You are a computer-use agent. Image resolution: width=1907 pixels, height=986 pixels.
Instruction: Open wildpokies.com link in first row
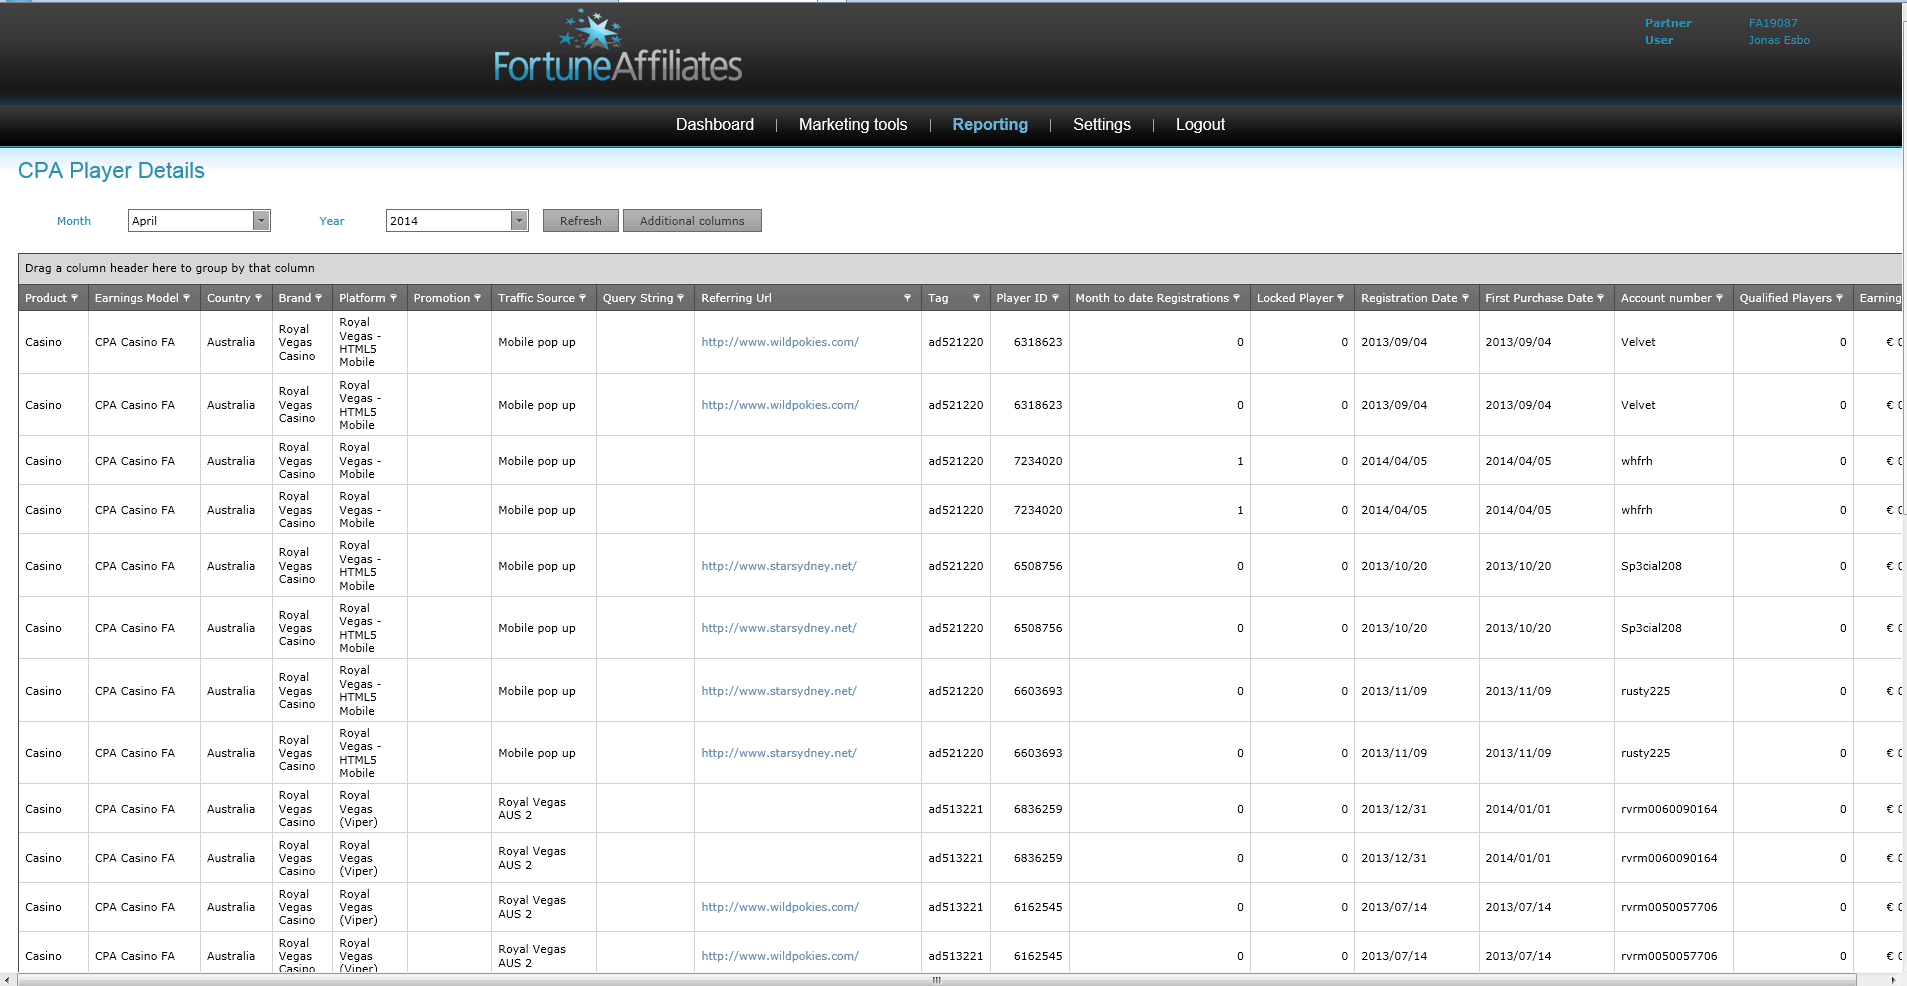point(780,342)
